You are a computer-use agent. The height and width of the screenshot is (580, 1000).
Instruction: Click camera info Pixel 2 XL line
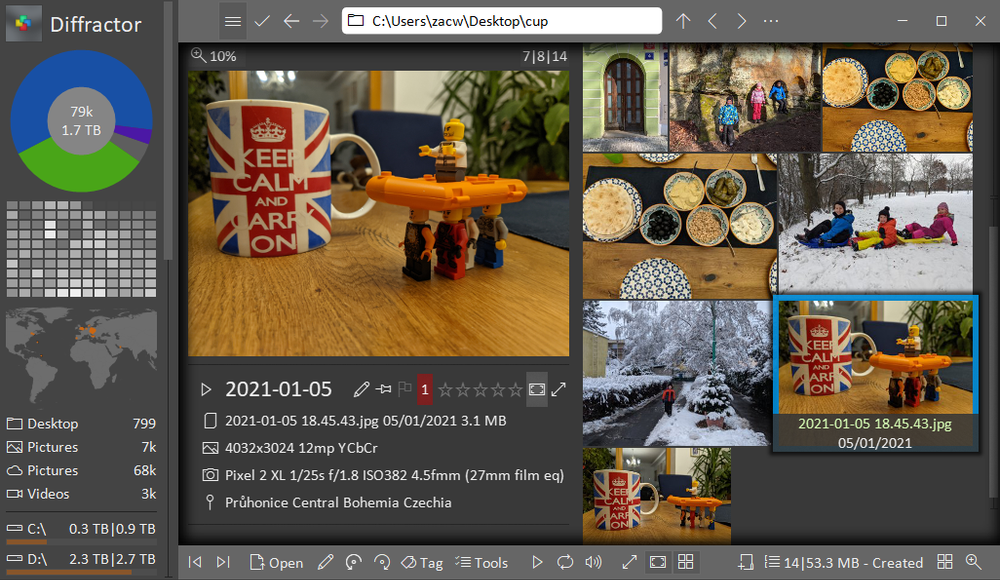pyautogui.click(x=394, y=475)
